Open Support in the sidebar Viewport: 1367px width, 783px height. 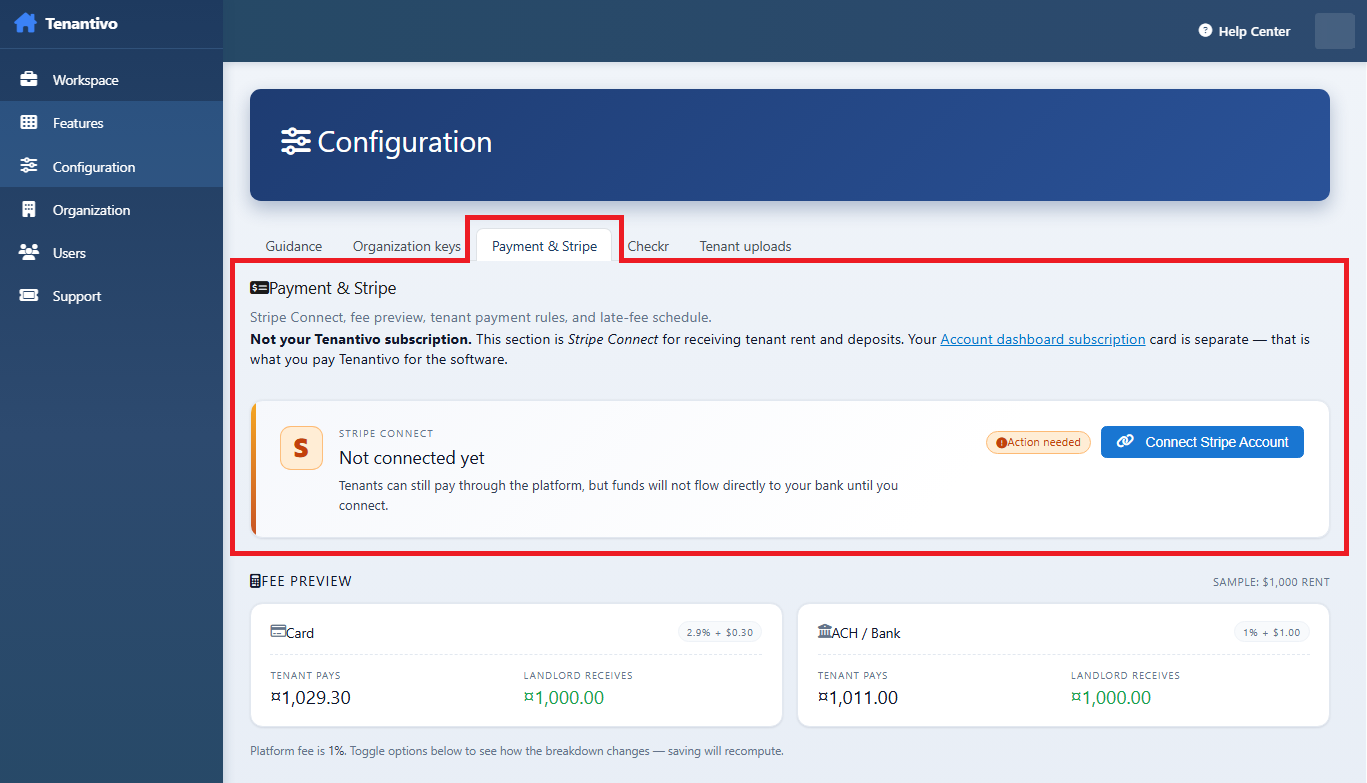[x=111, y=296]
